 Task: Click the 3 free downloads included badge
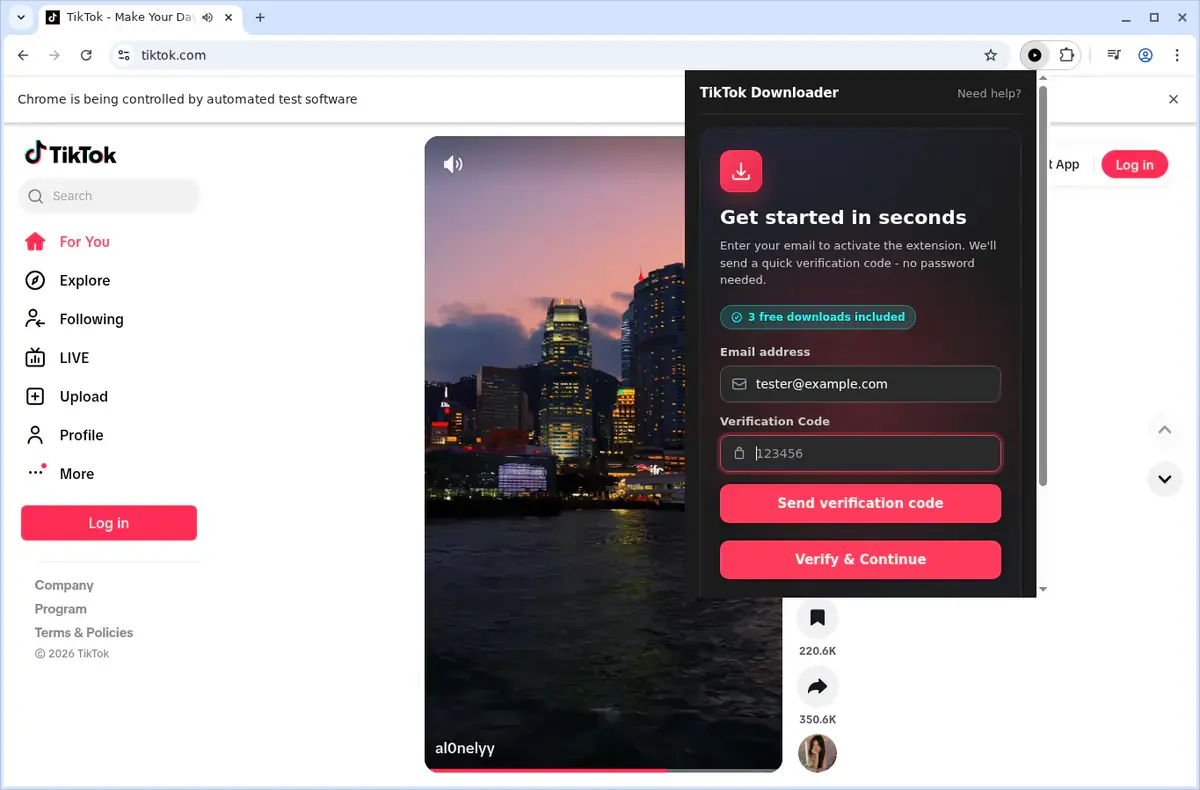(x=818, y=317)
